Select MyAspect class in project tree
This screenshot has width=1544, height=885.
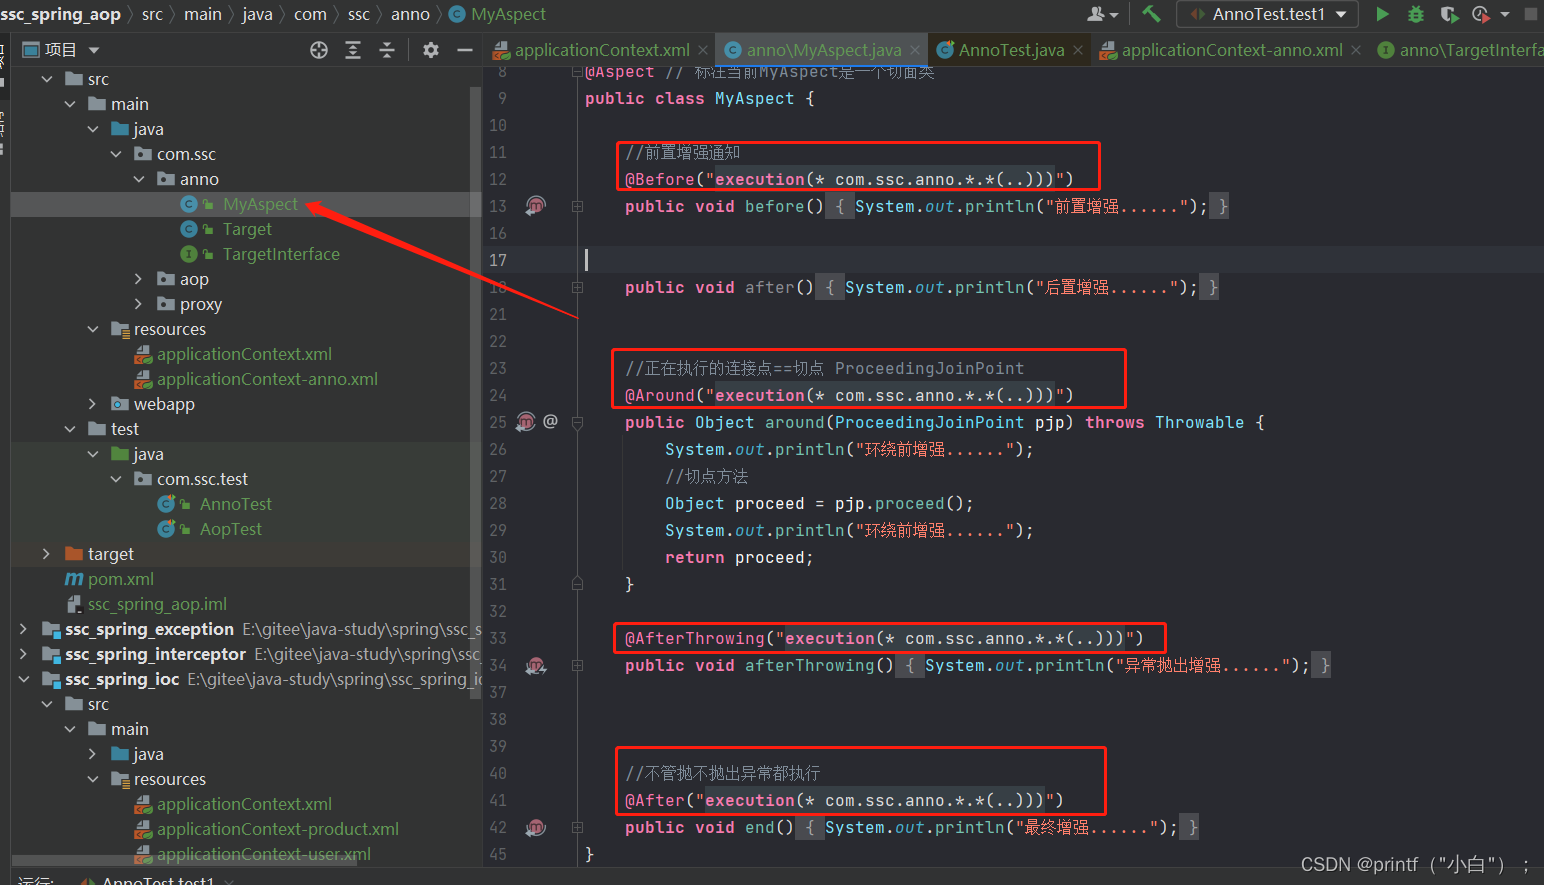click(260, 204)
